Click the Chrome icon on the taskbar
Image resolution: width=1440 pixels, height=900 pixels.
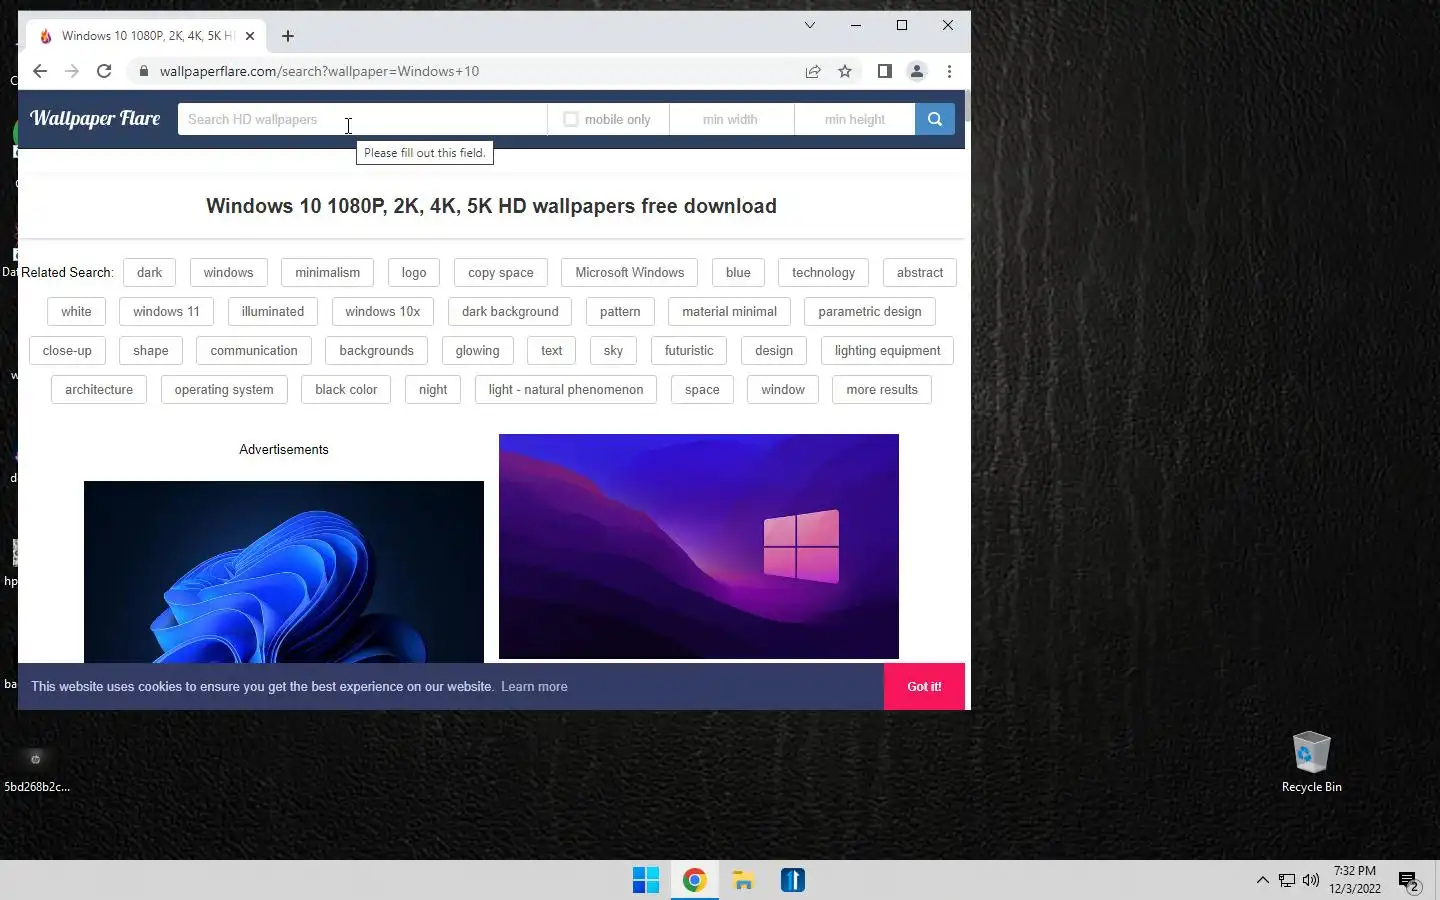point(694,880)
